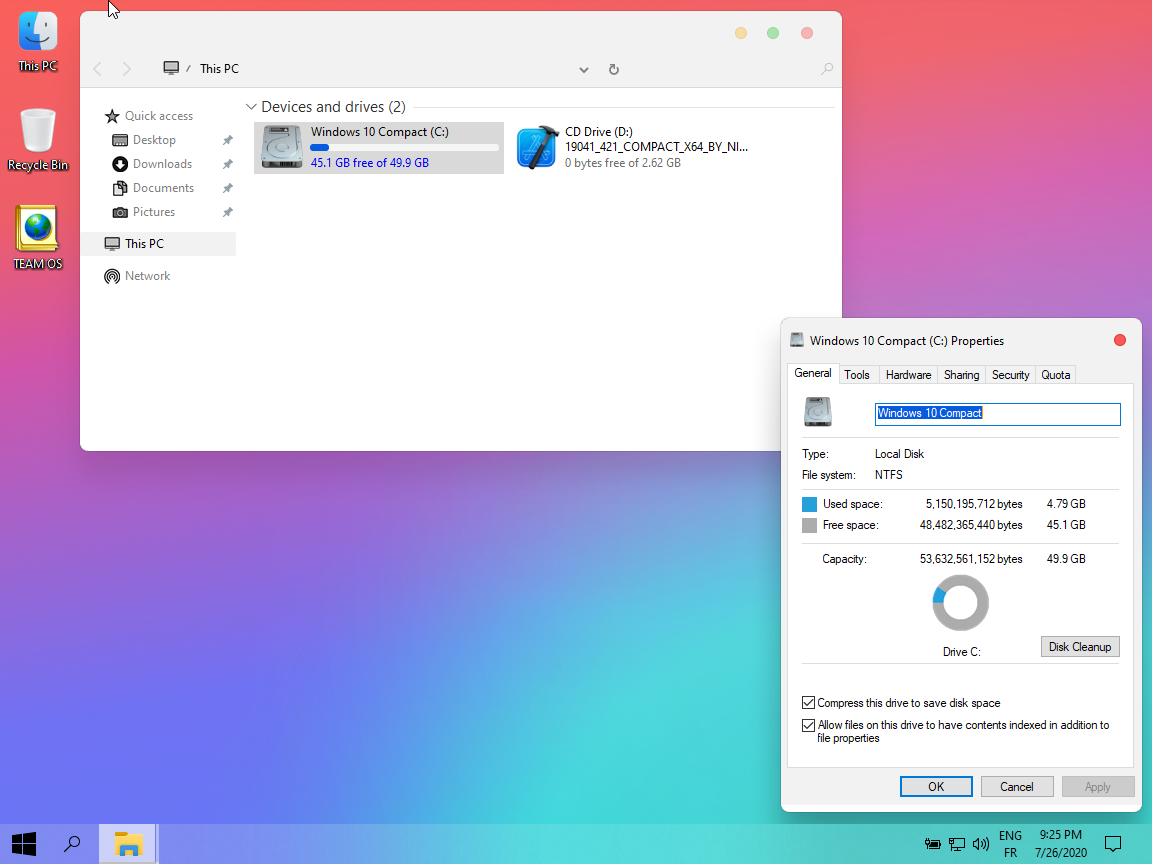
Task: Click the Pictures camera icon in sidebar
Action: click(x=120, y=212)
